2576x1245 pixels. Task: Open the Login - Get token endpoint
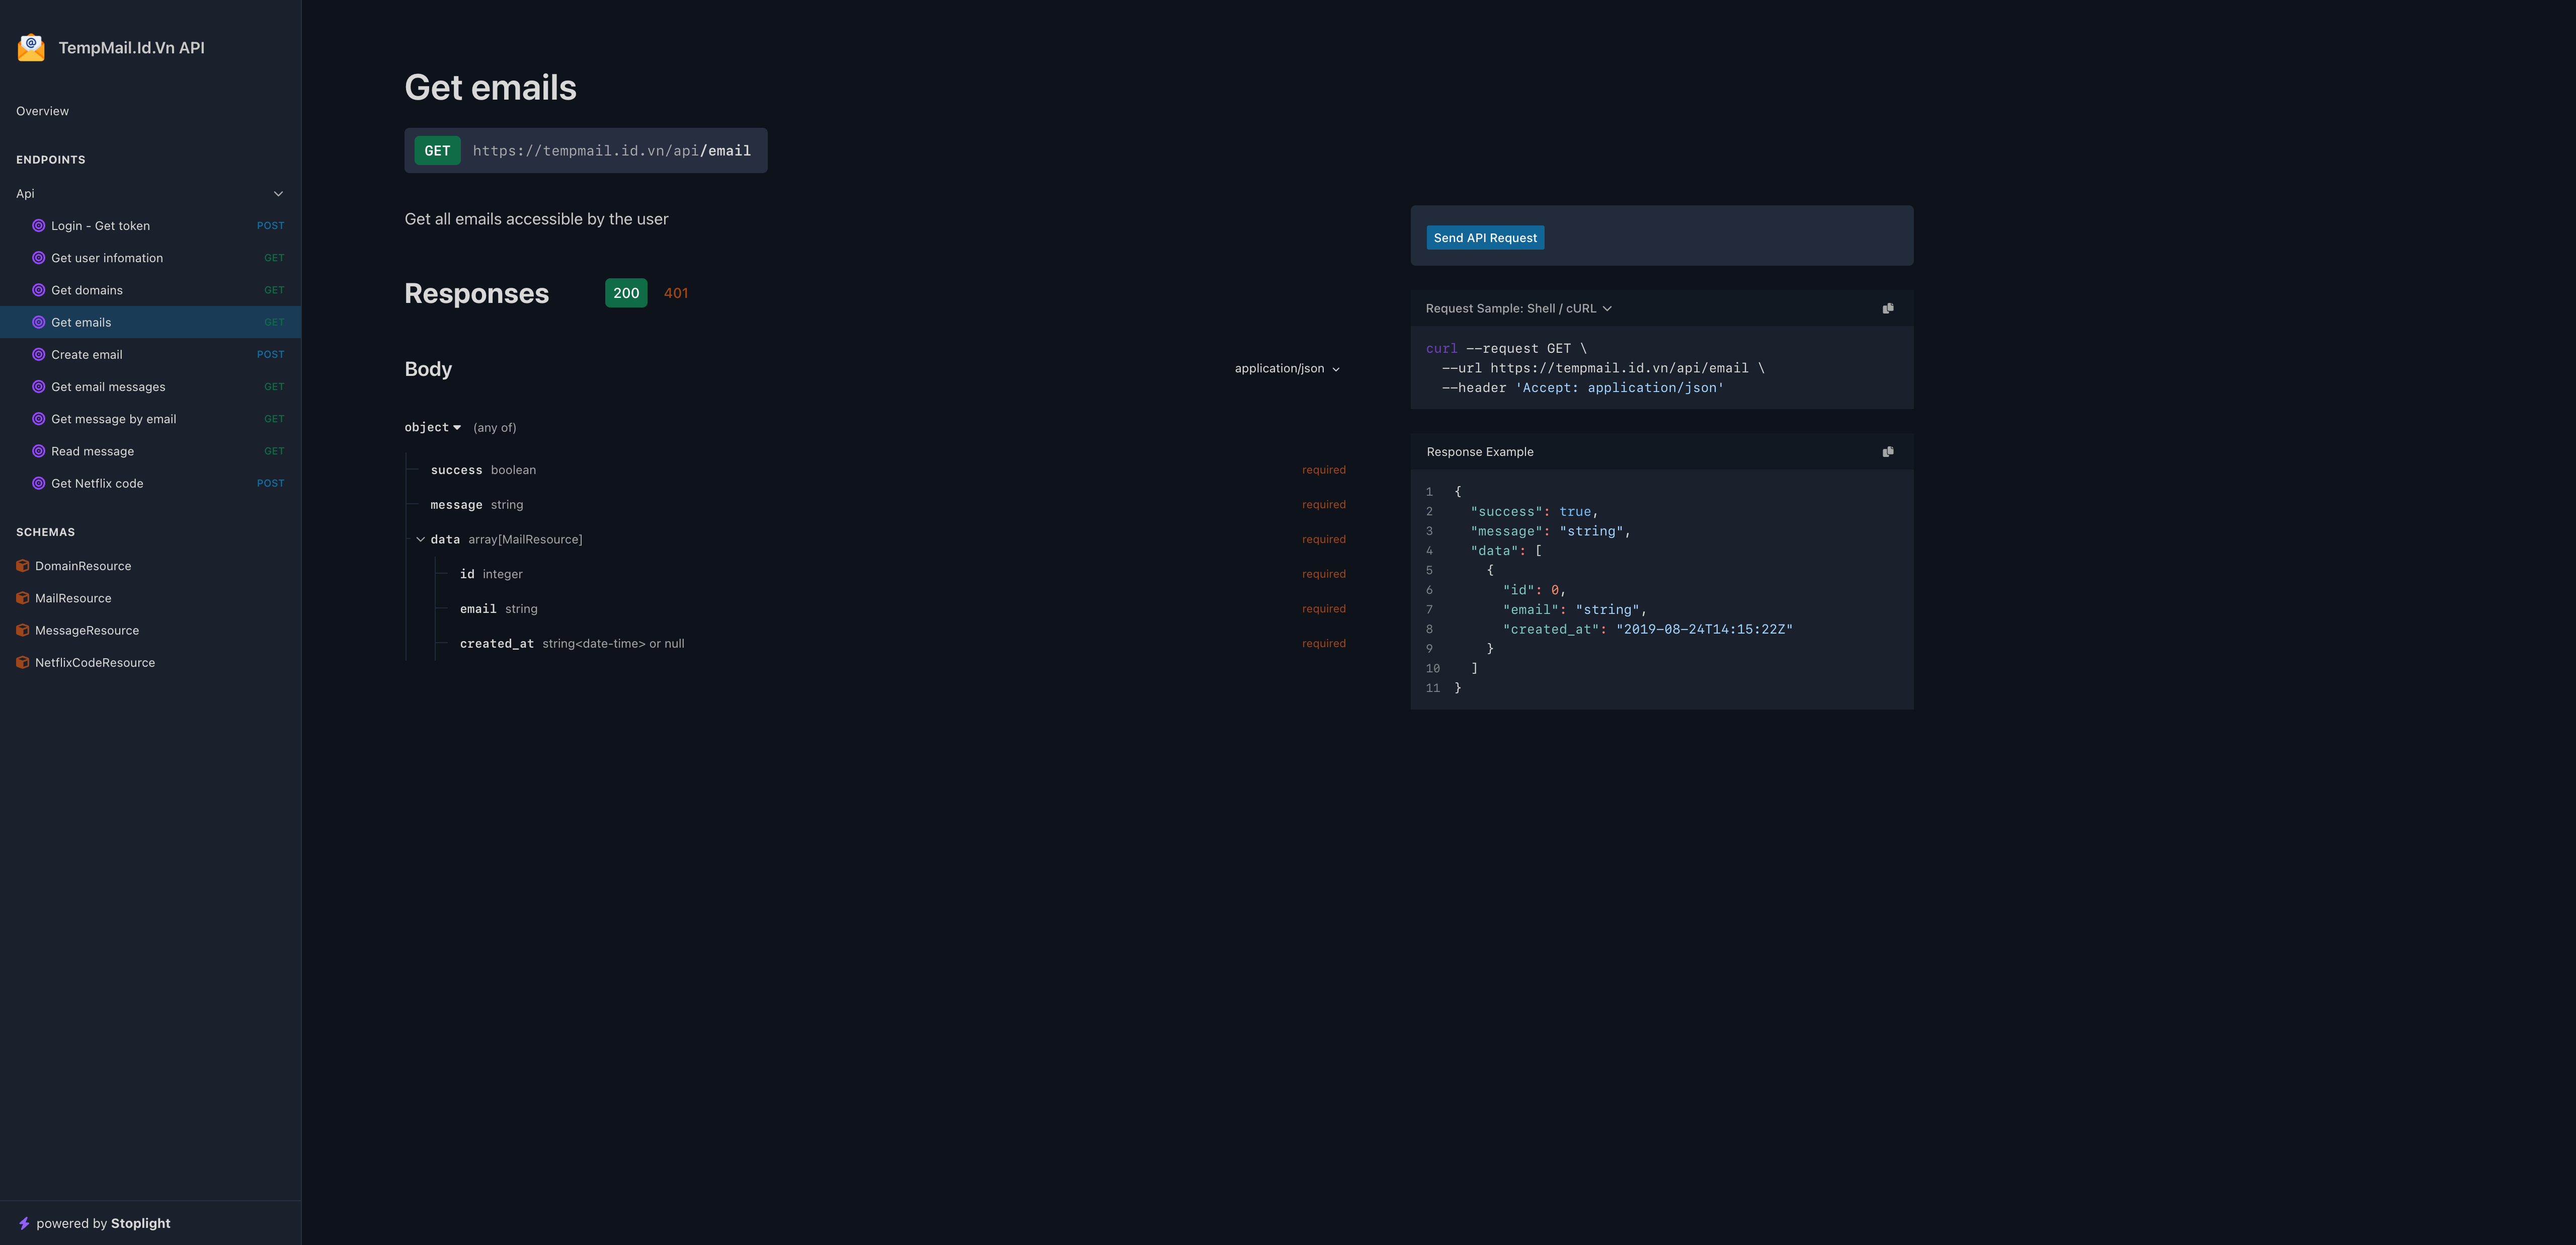(x=150, y=226)
